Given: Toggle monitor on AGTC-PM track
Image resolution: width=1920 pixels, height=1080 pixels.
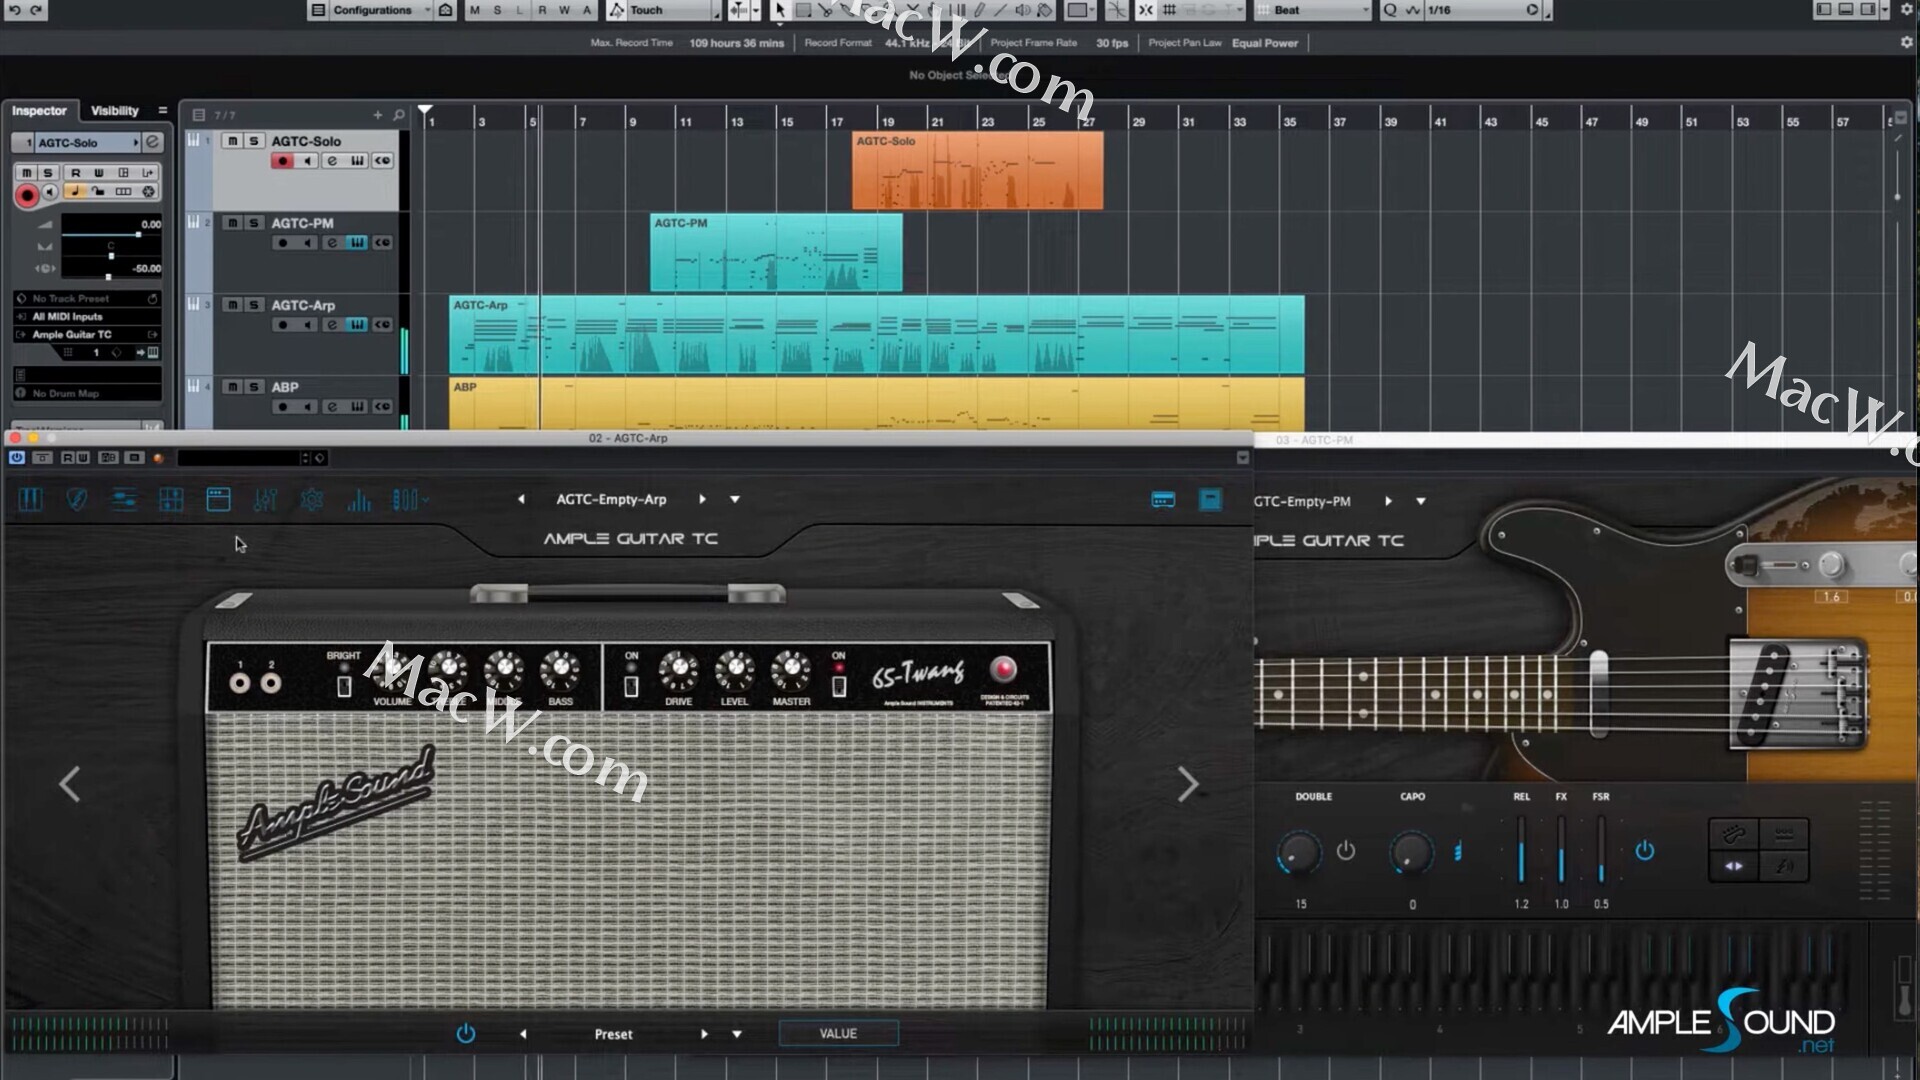Looking at the screenshot, I should [308, 243].
